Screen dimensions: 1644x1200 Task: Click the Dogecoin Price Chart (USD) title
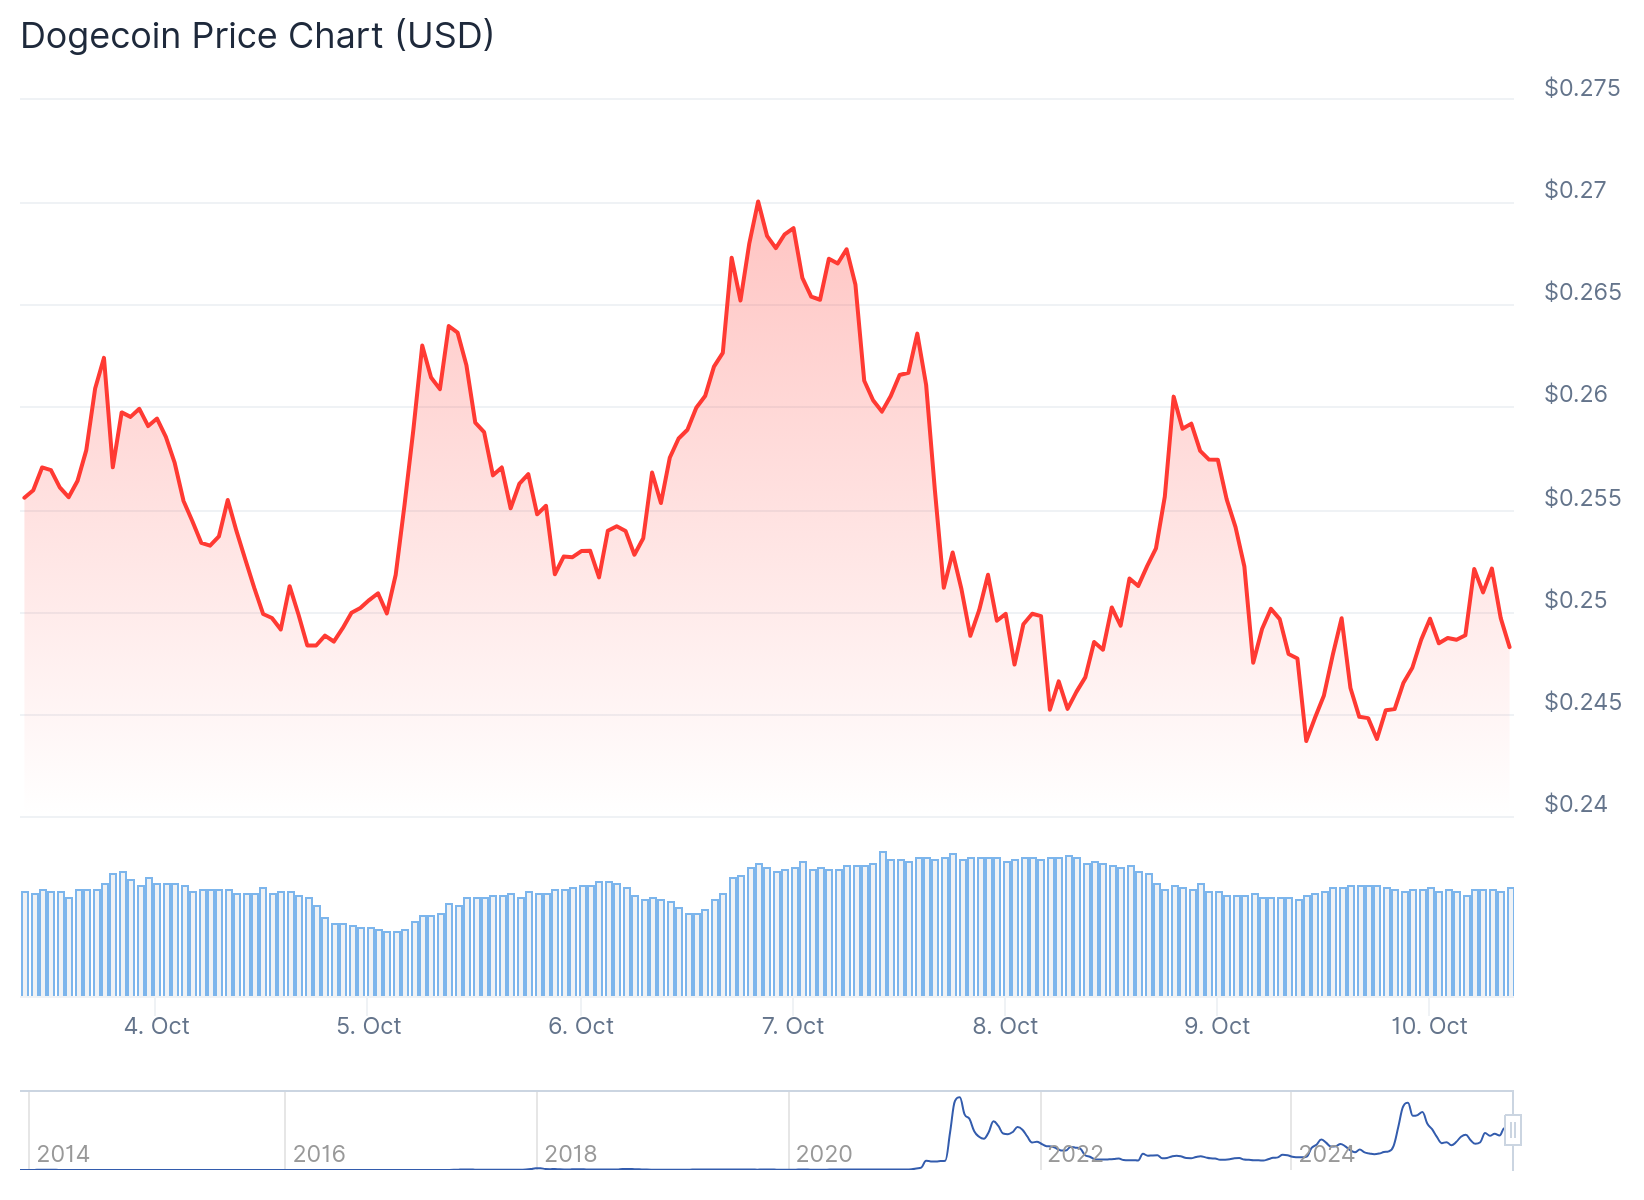point(257,36)
